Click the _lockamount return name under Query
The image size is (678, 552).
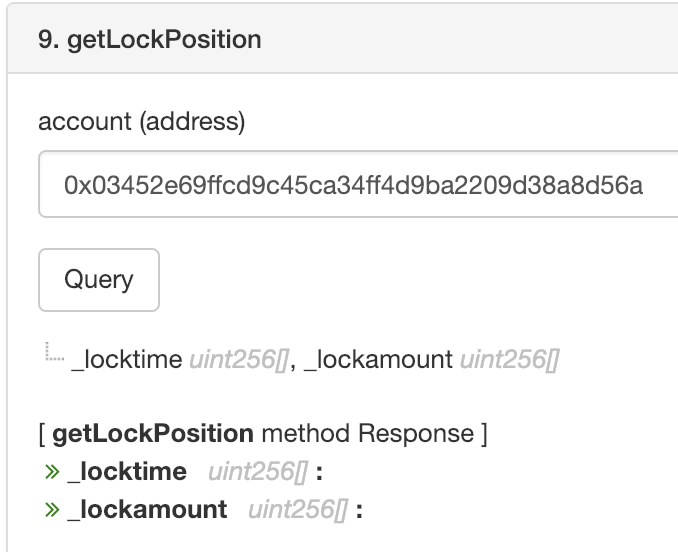379,360
